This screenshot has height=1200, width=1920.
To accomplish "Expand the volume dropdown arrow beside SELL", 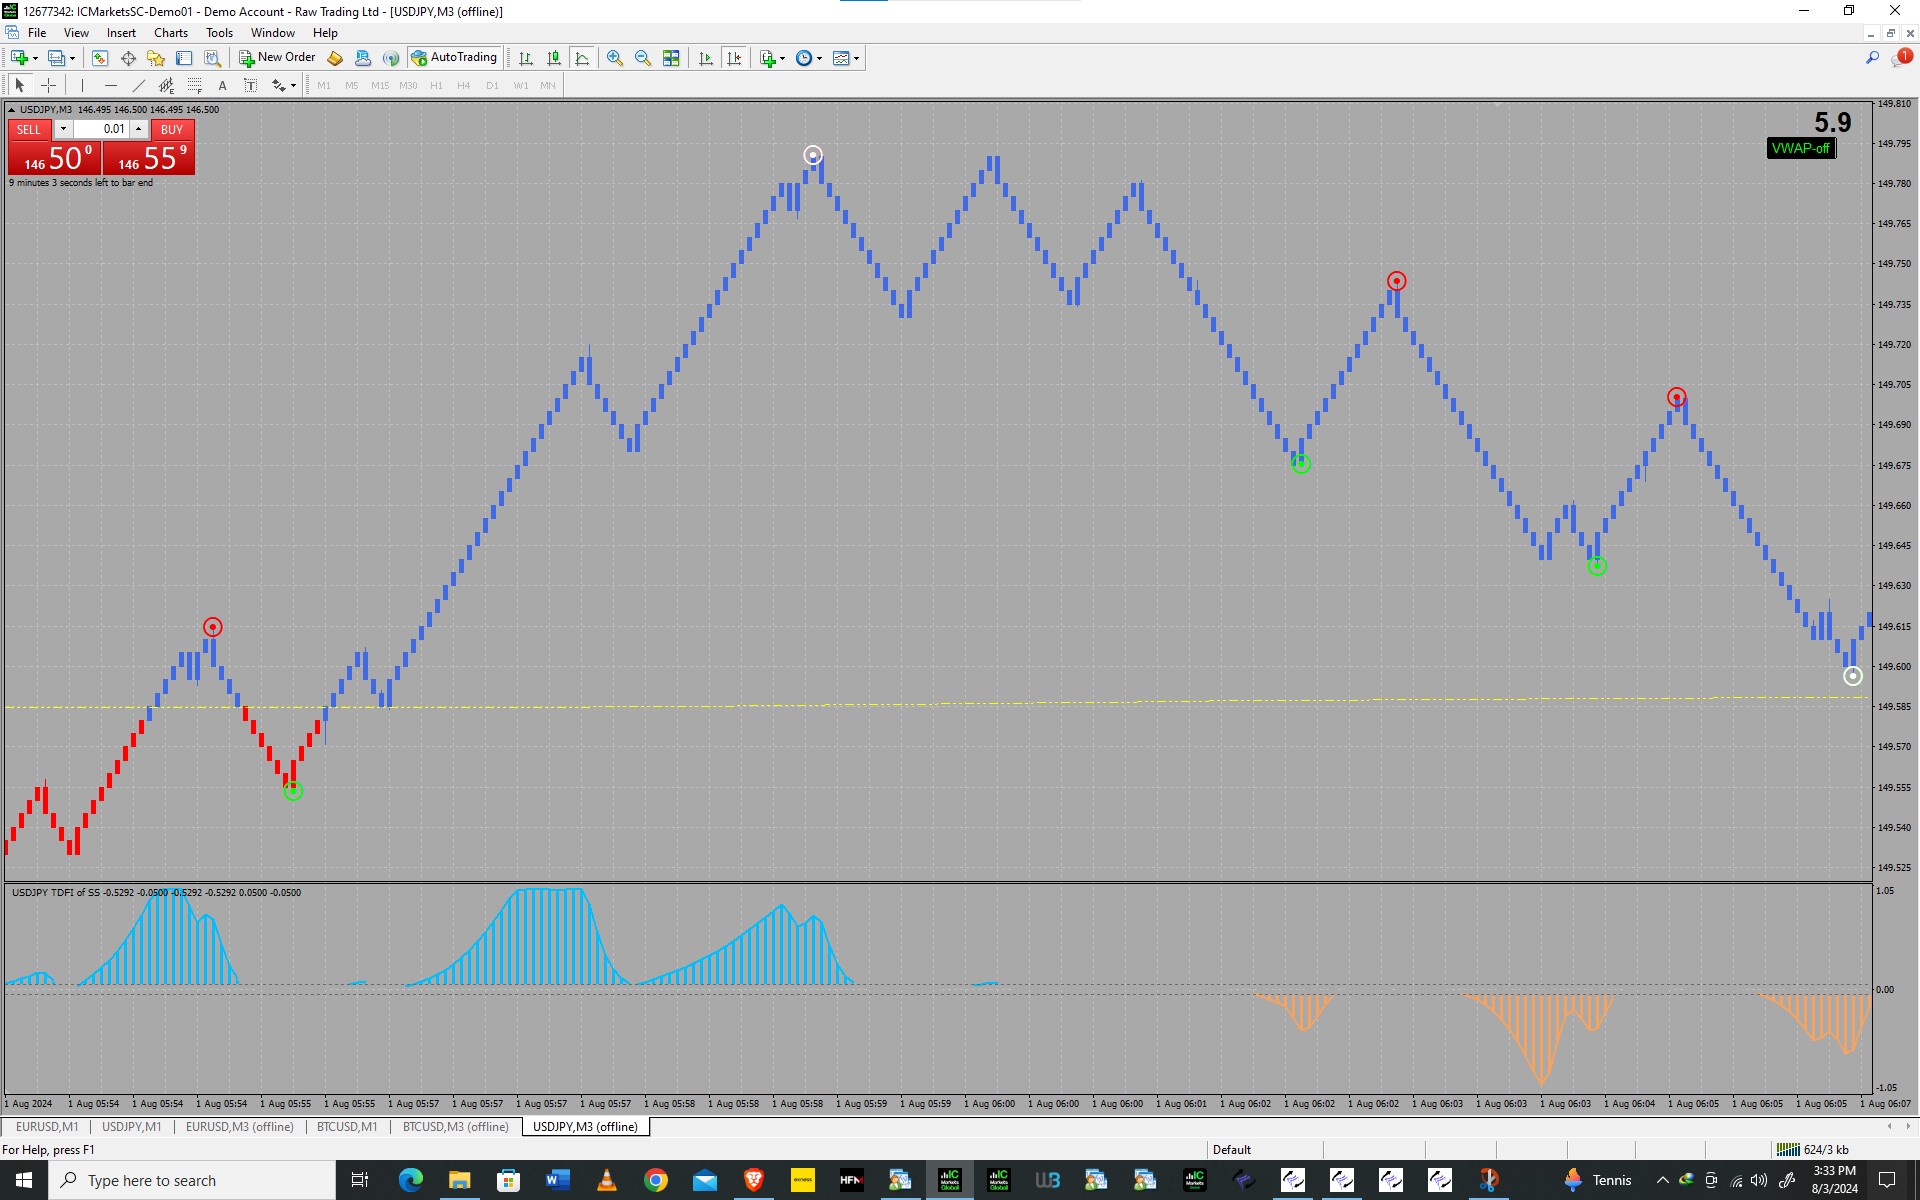I will click(63, 129).
